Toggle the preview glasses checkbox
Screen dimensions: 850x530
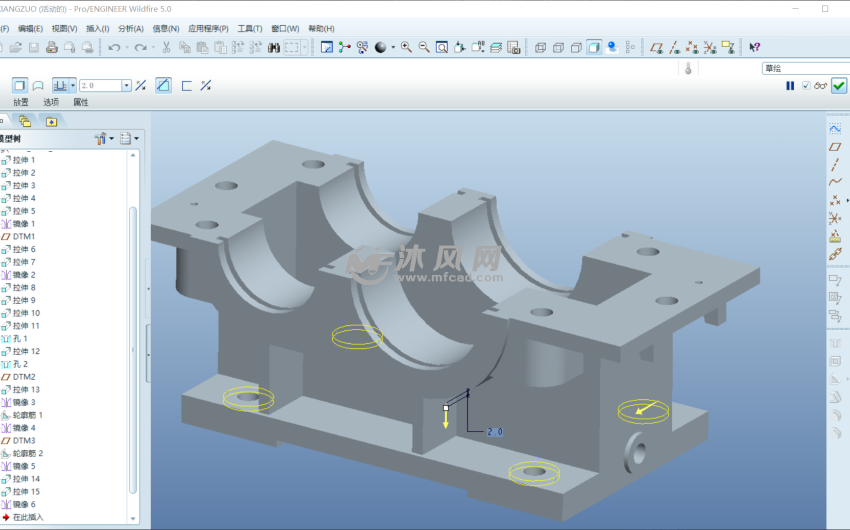tap(807, 86)
